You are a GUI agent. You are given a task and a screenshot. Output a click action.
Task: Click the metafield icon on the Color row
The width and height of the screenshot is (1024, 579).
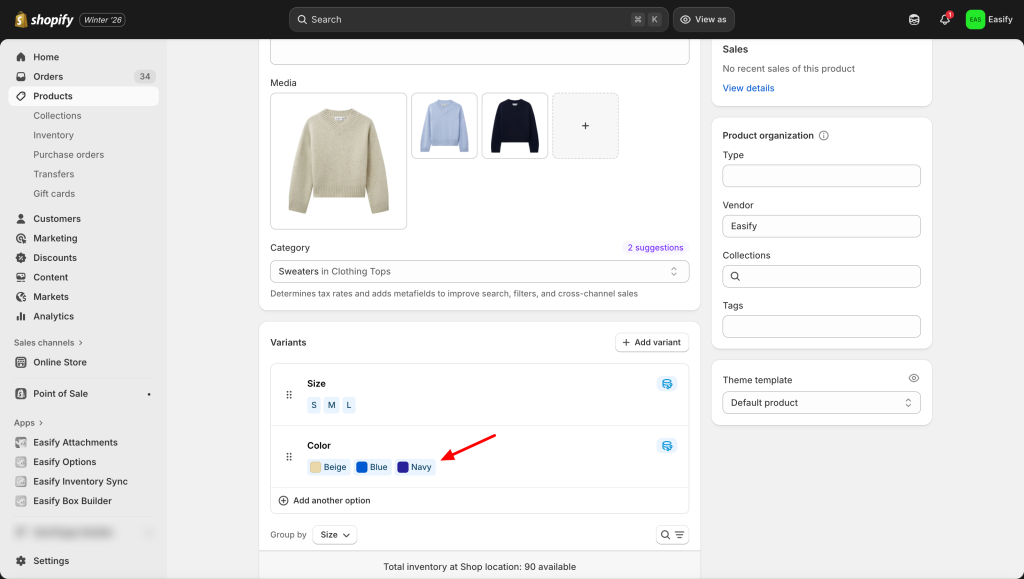click(667, 445)
